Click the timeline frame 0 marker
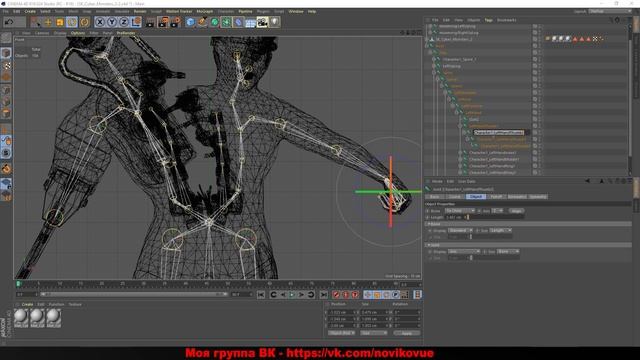Image resolution: width=640 pixels, height=360 pixels. 18,284
